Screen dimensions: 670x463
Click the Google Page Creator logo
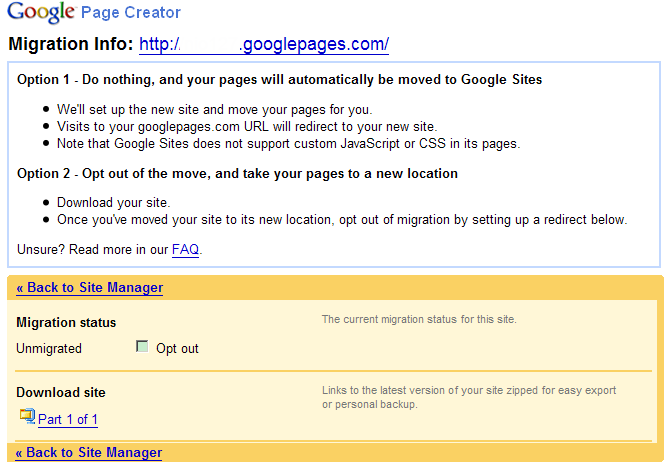94,12
